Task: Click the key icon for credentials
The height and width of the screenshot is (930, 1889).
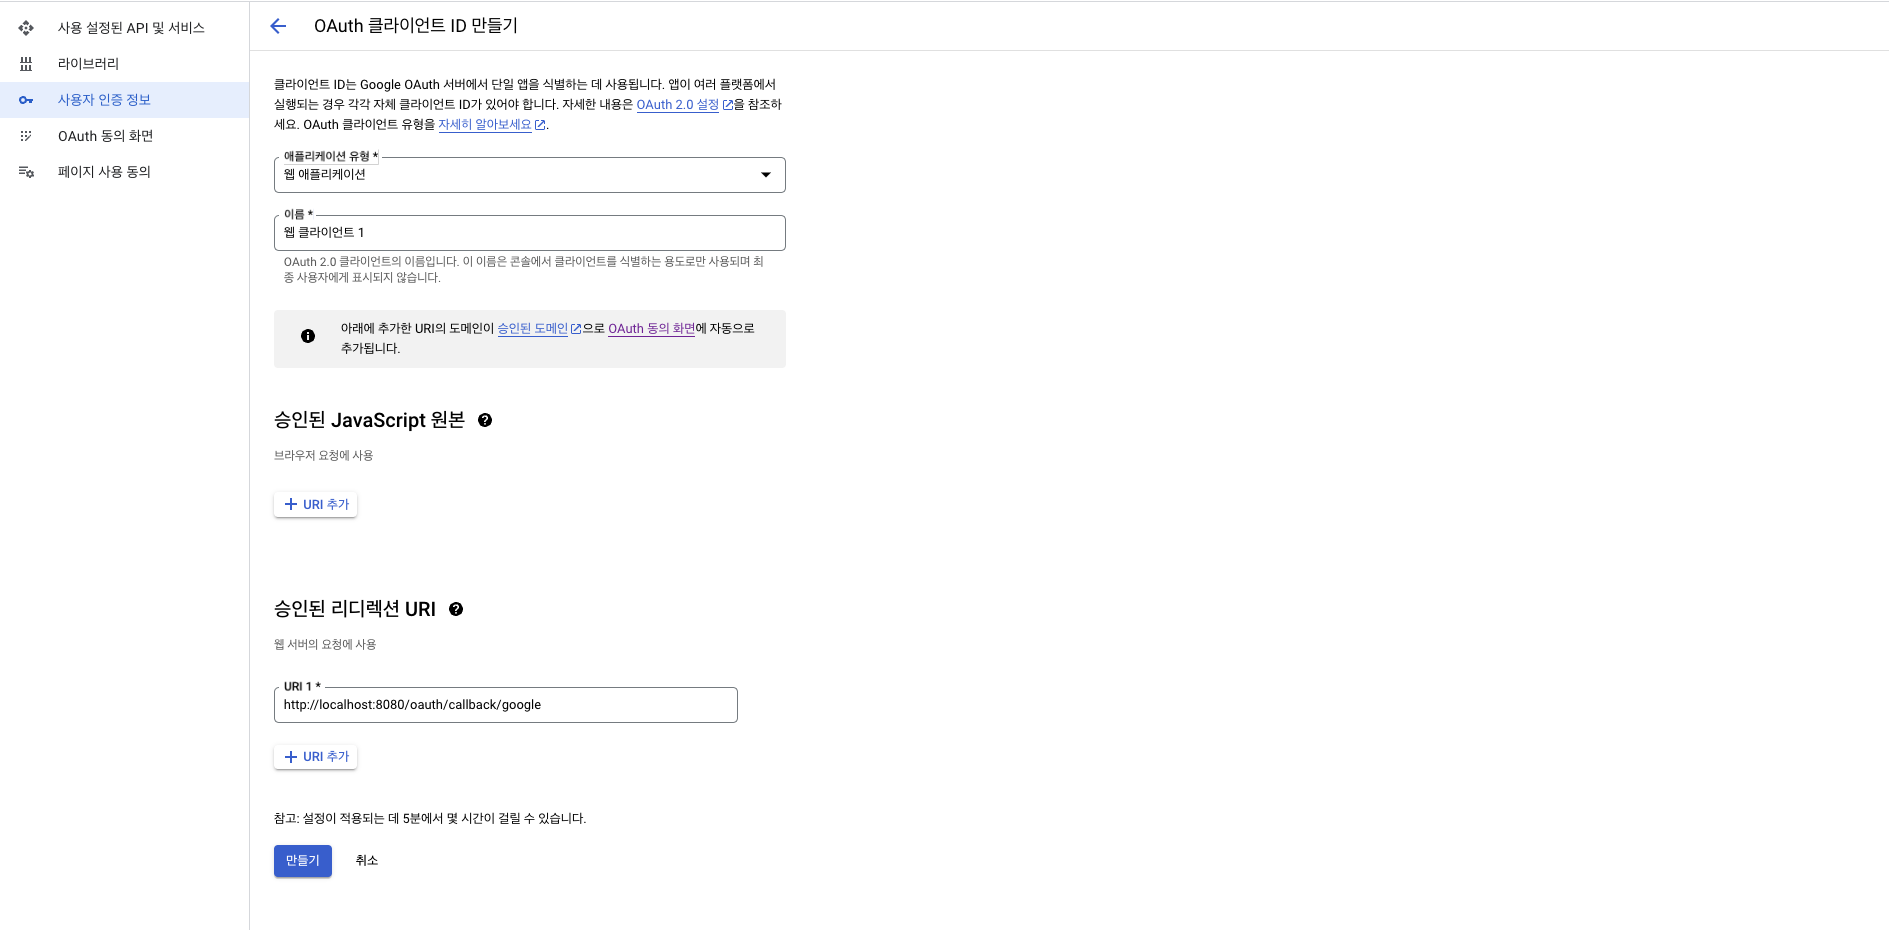Action: click(x=26, y=100)
